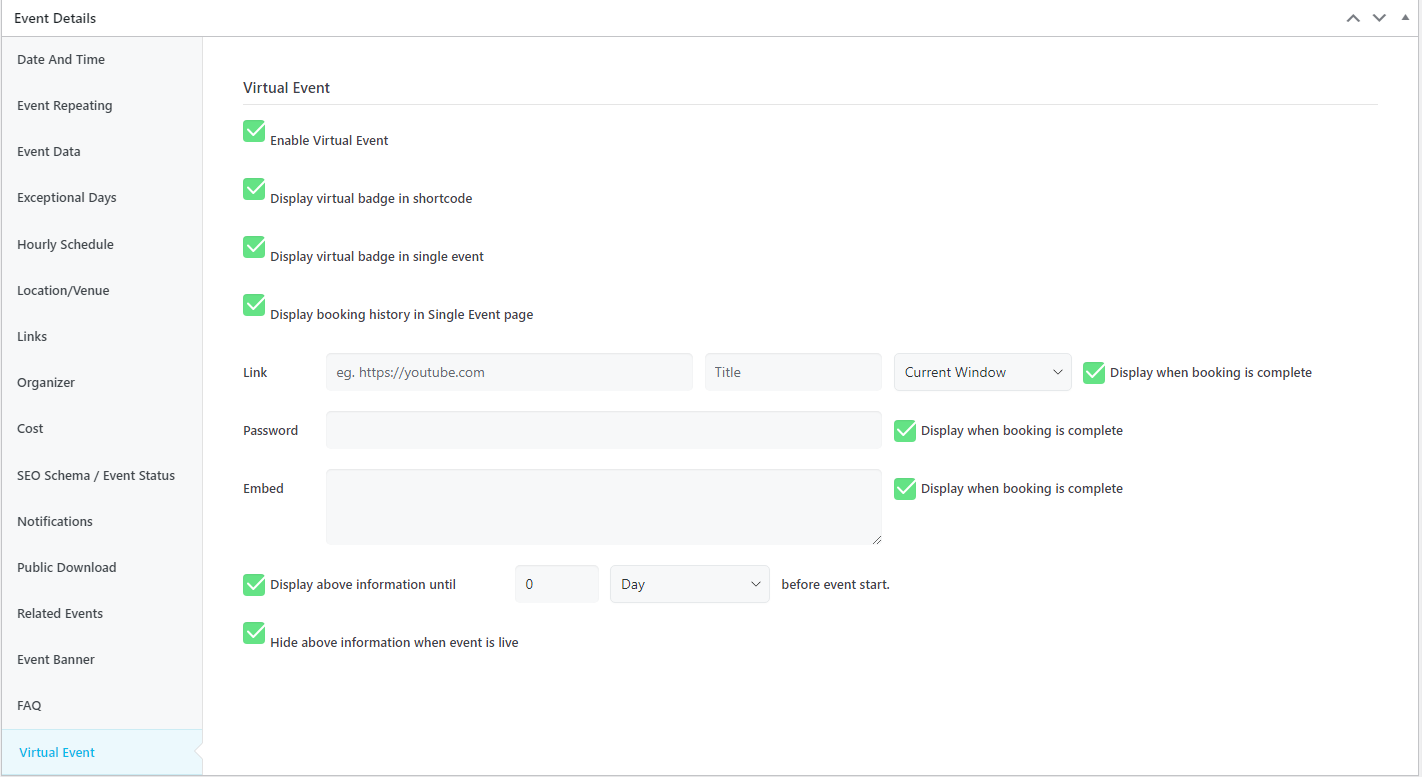Click the move panel down arrow icon

(1379, 18)
